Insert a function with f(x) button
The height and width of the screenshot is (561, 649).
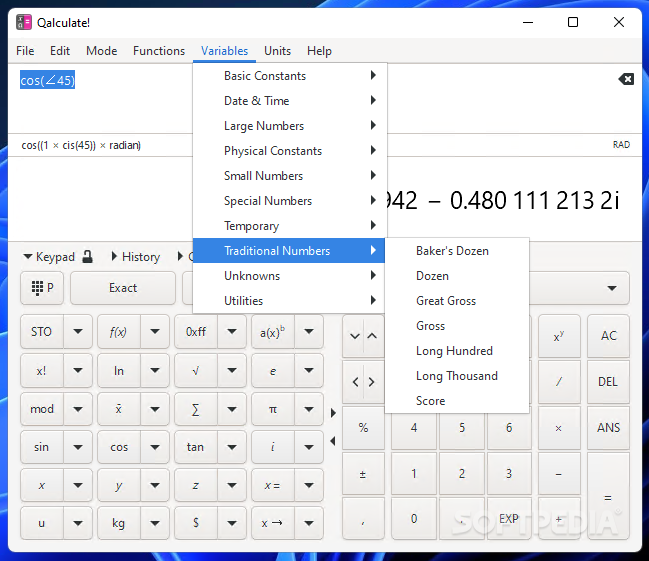(x=119, y=332)
